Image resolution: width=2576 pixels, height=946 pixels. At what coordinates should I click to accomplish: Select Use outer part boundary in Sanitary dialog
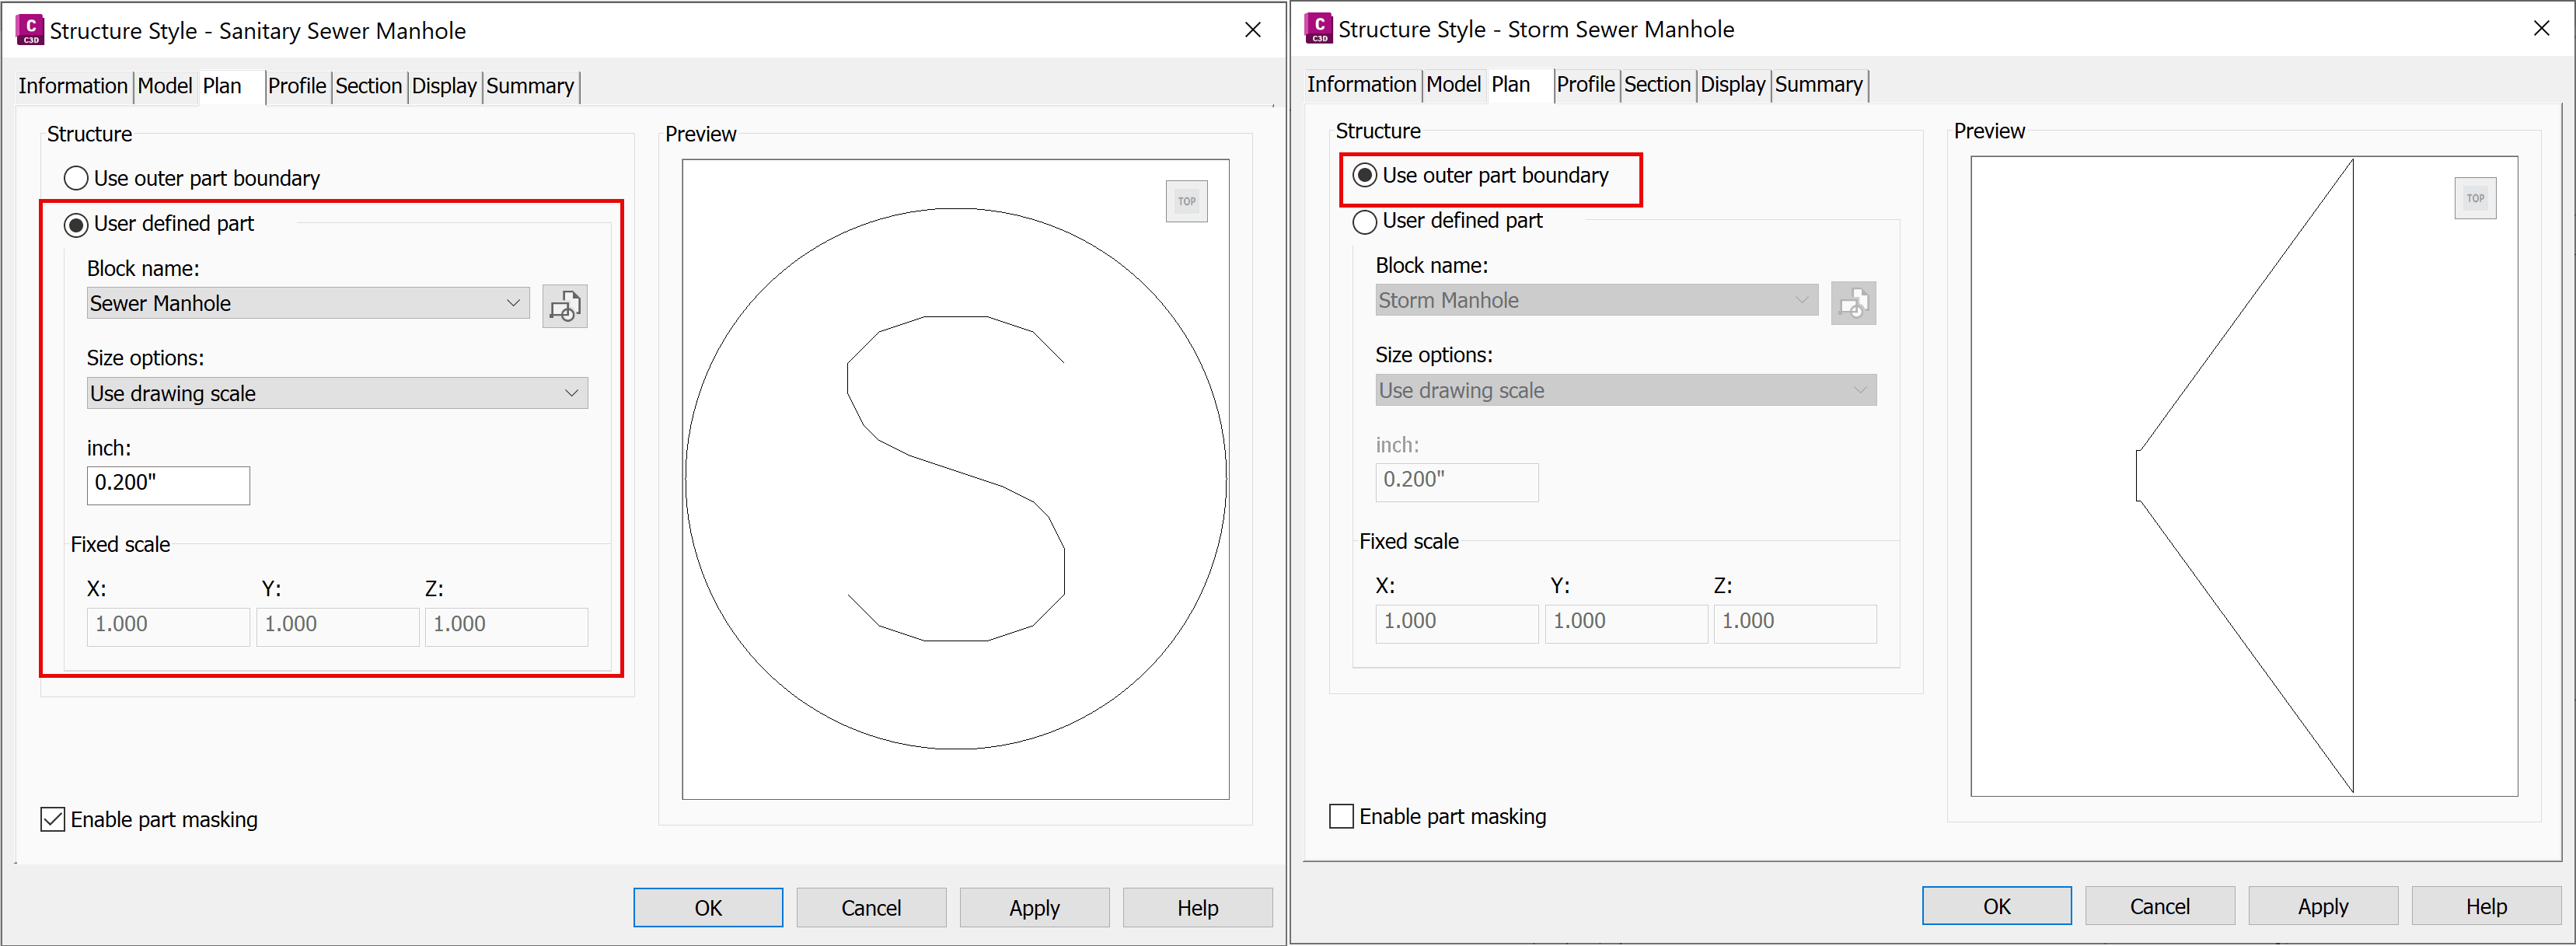point(192,178)
